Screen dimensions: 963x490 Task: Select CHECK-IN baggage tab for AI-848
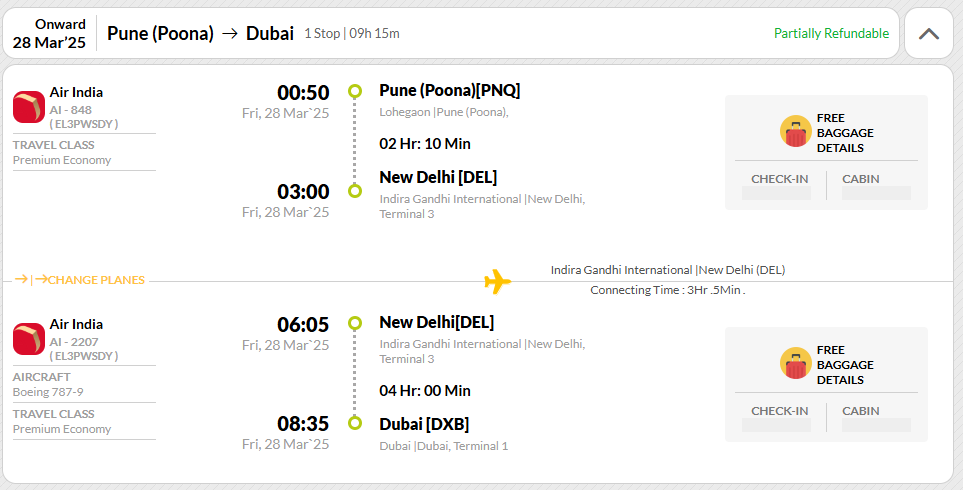[x=779, y=179]
